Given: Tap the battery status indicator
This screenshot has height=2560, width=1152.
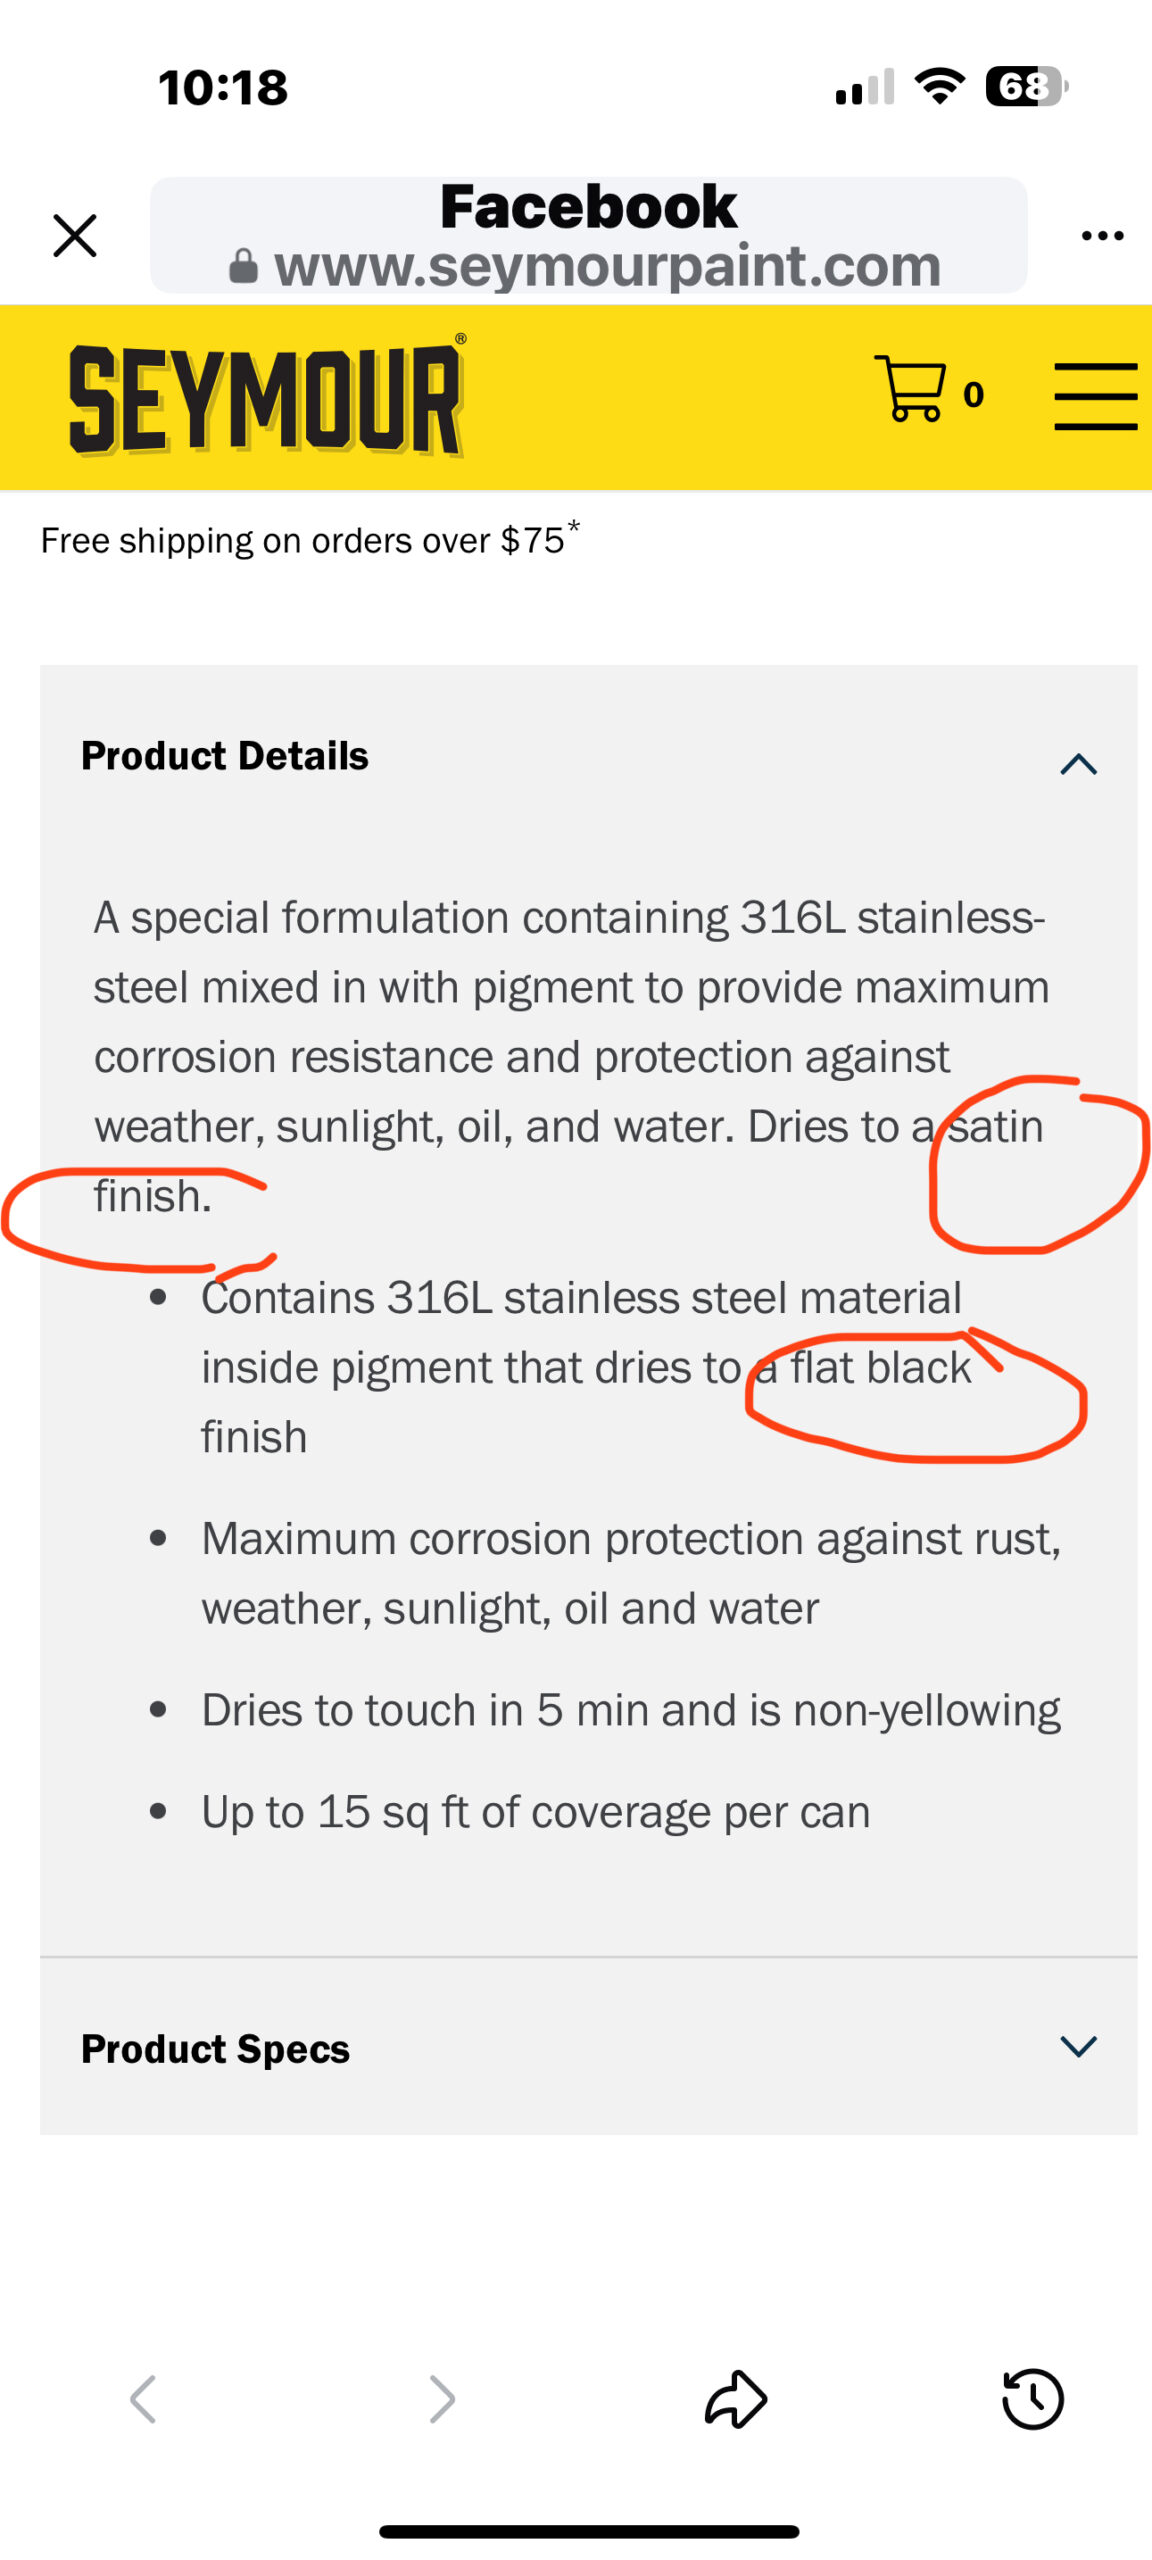Looking at the screenshot, I should [x=1026, y=86].
